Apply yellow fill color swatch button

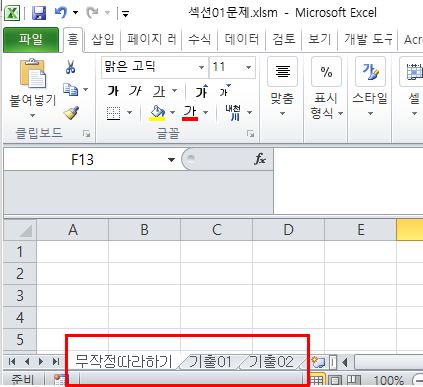point(157,113)
